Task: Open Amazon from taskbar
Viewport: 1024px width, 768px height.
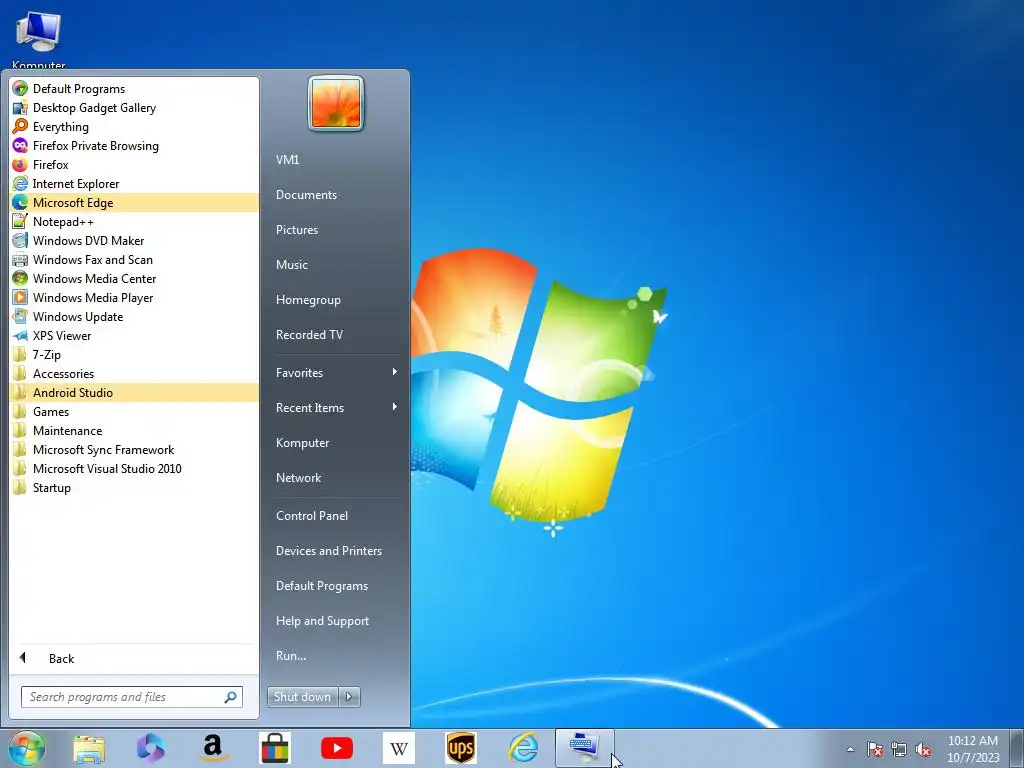Action: (x=212, y=748)
